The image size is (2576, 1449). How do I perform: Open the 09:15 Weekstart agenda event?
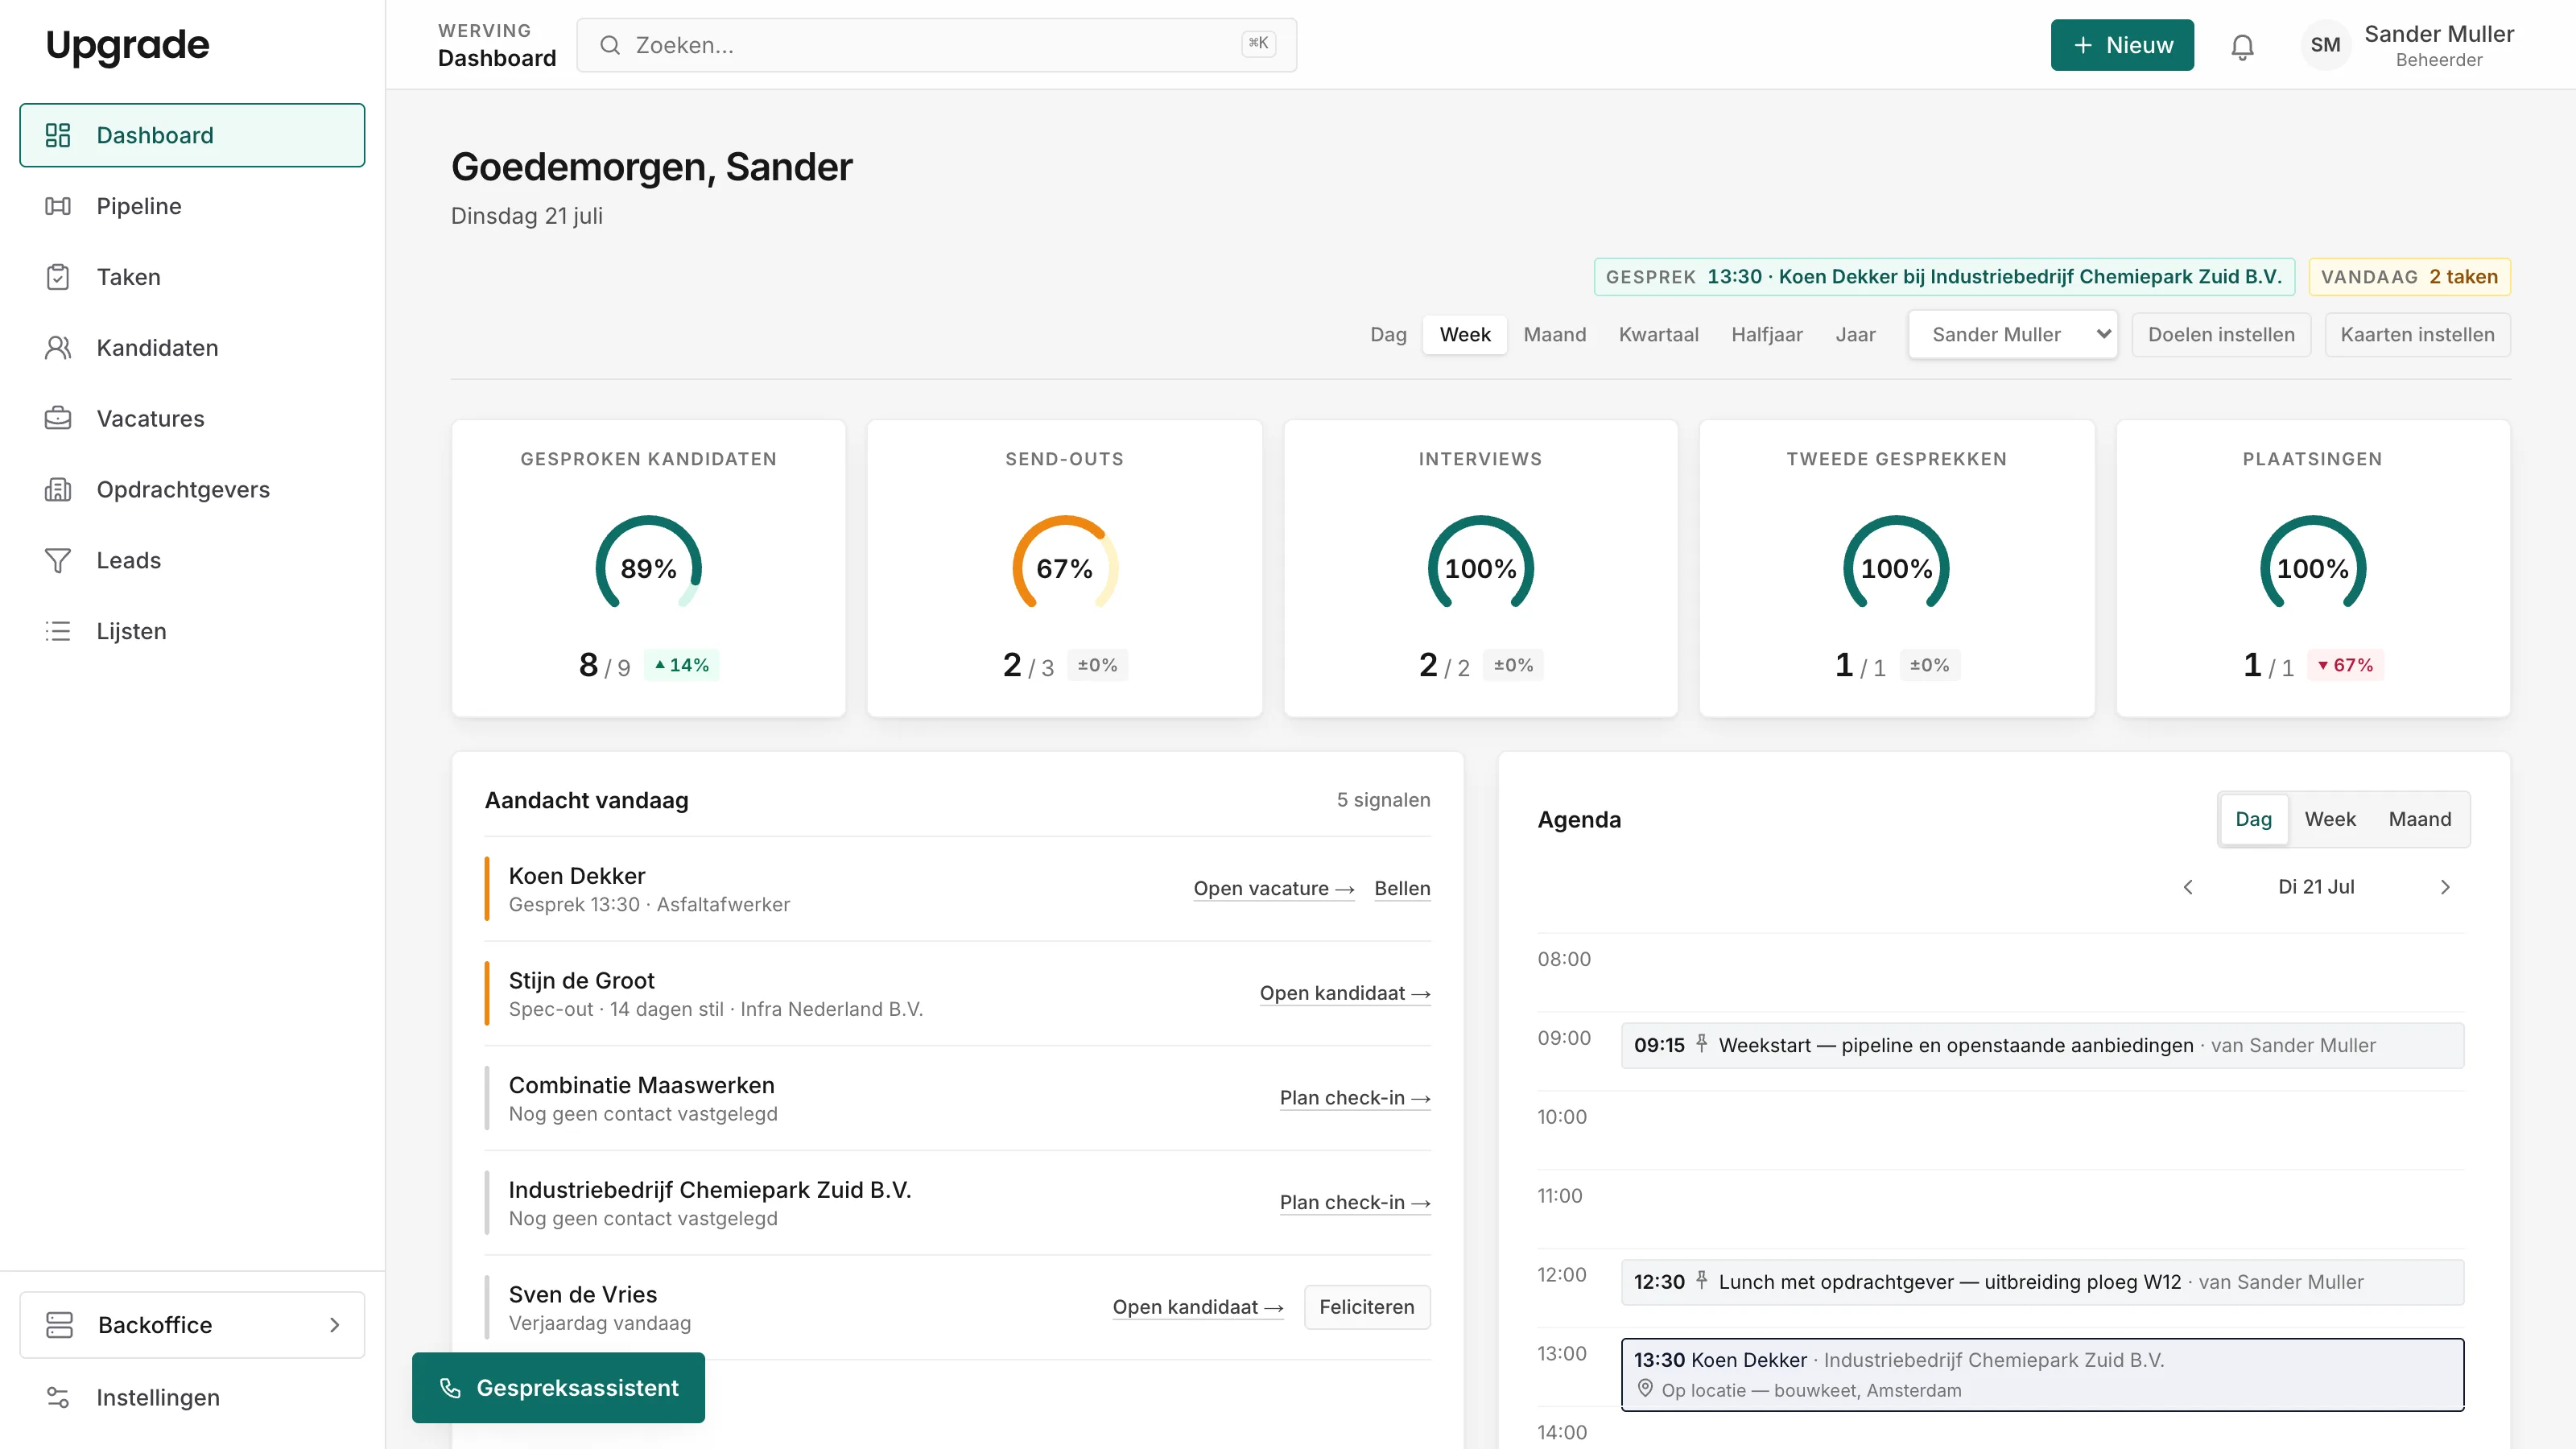pos(2042,1045)
